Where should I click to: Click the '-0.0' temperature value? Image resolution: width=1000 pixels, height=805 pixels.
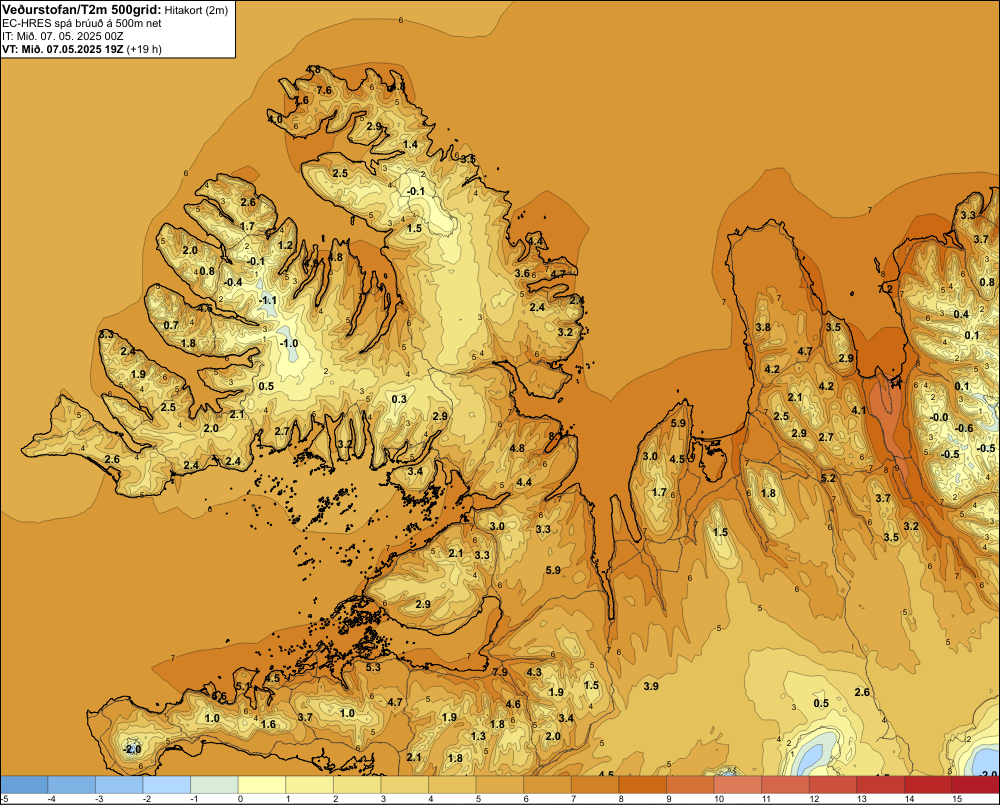pyautogui.click(x=939, y=417)
